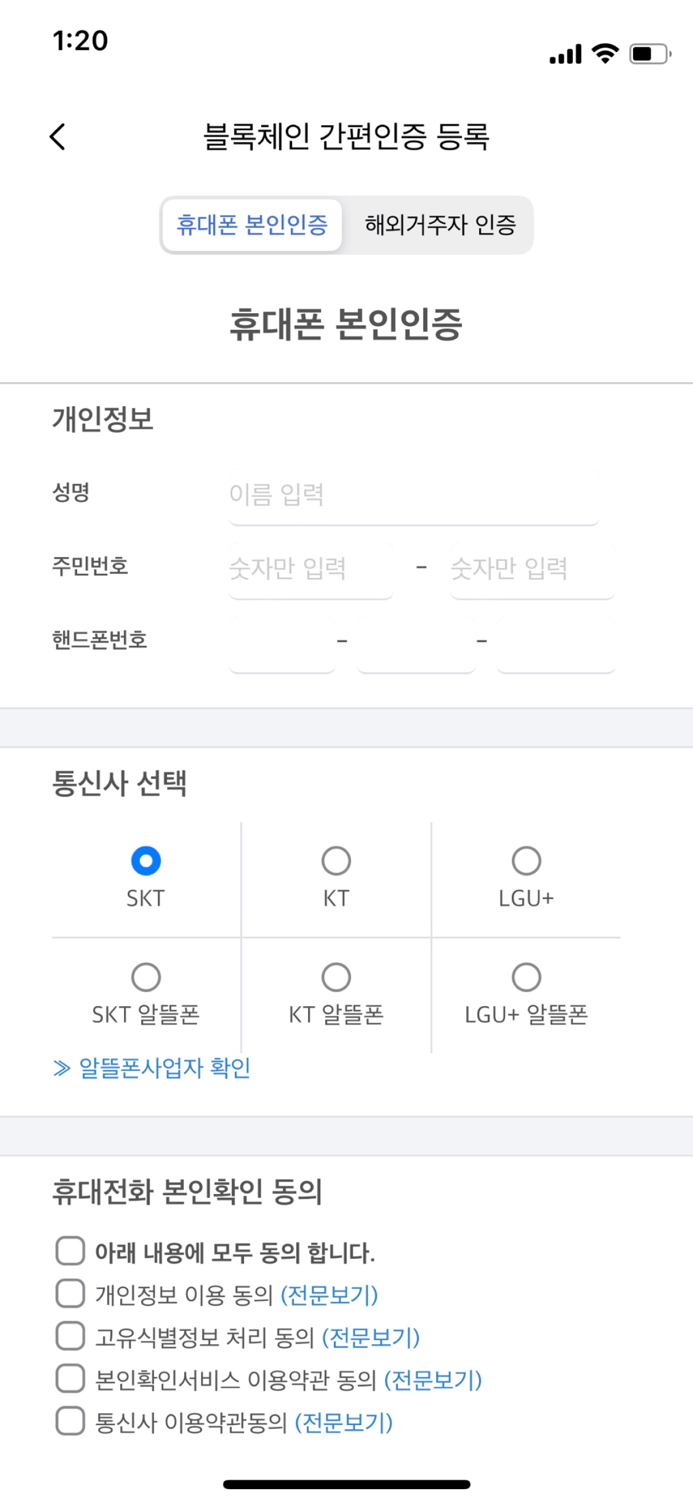Select the 휴대폰 본인인증 tab

250,226
